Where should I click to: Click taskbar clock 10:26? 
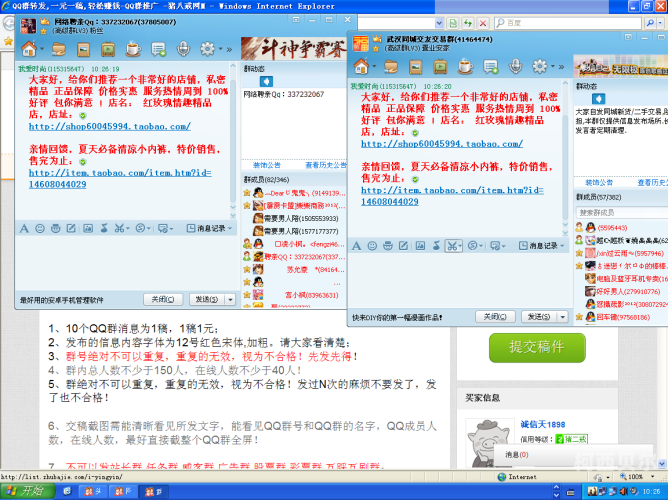click(651, 491)
